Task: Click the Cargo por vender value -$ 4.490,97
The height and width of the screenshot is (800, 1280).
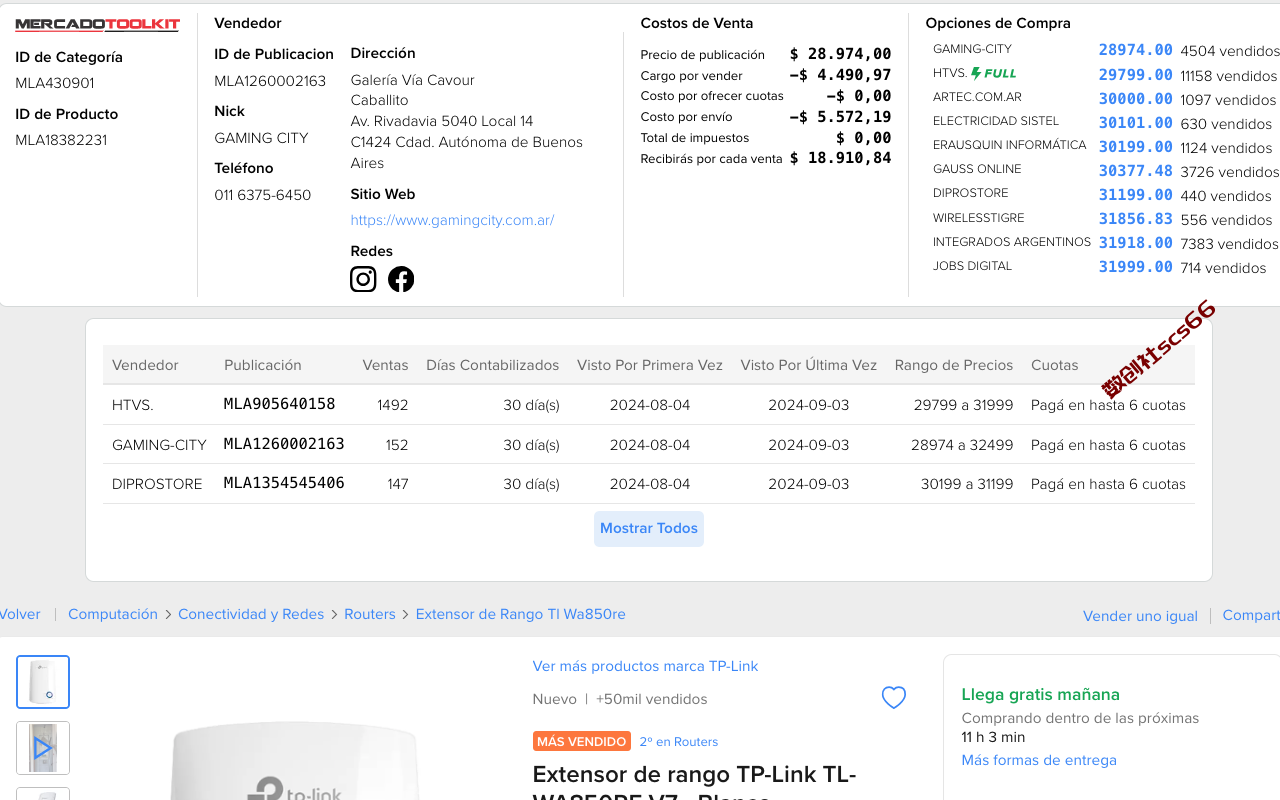Action: click(840, 75)
